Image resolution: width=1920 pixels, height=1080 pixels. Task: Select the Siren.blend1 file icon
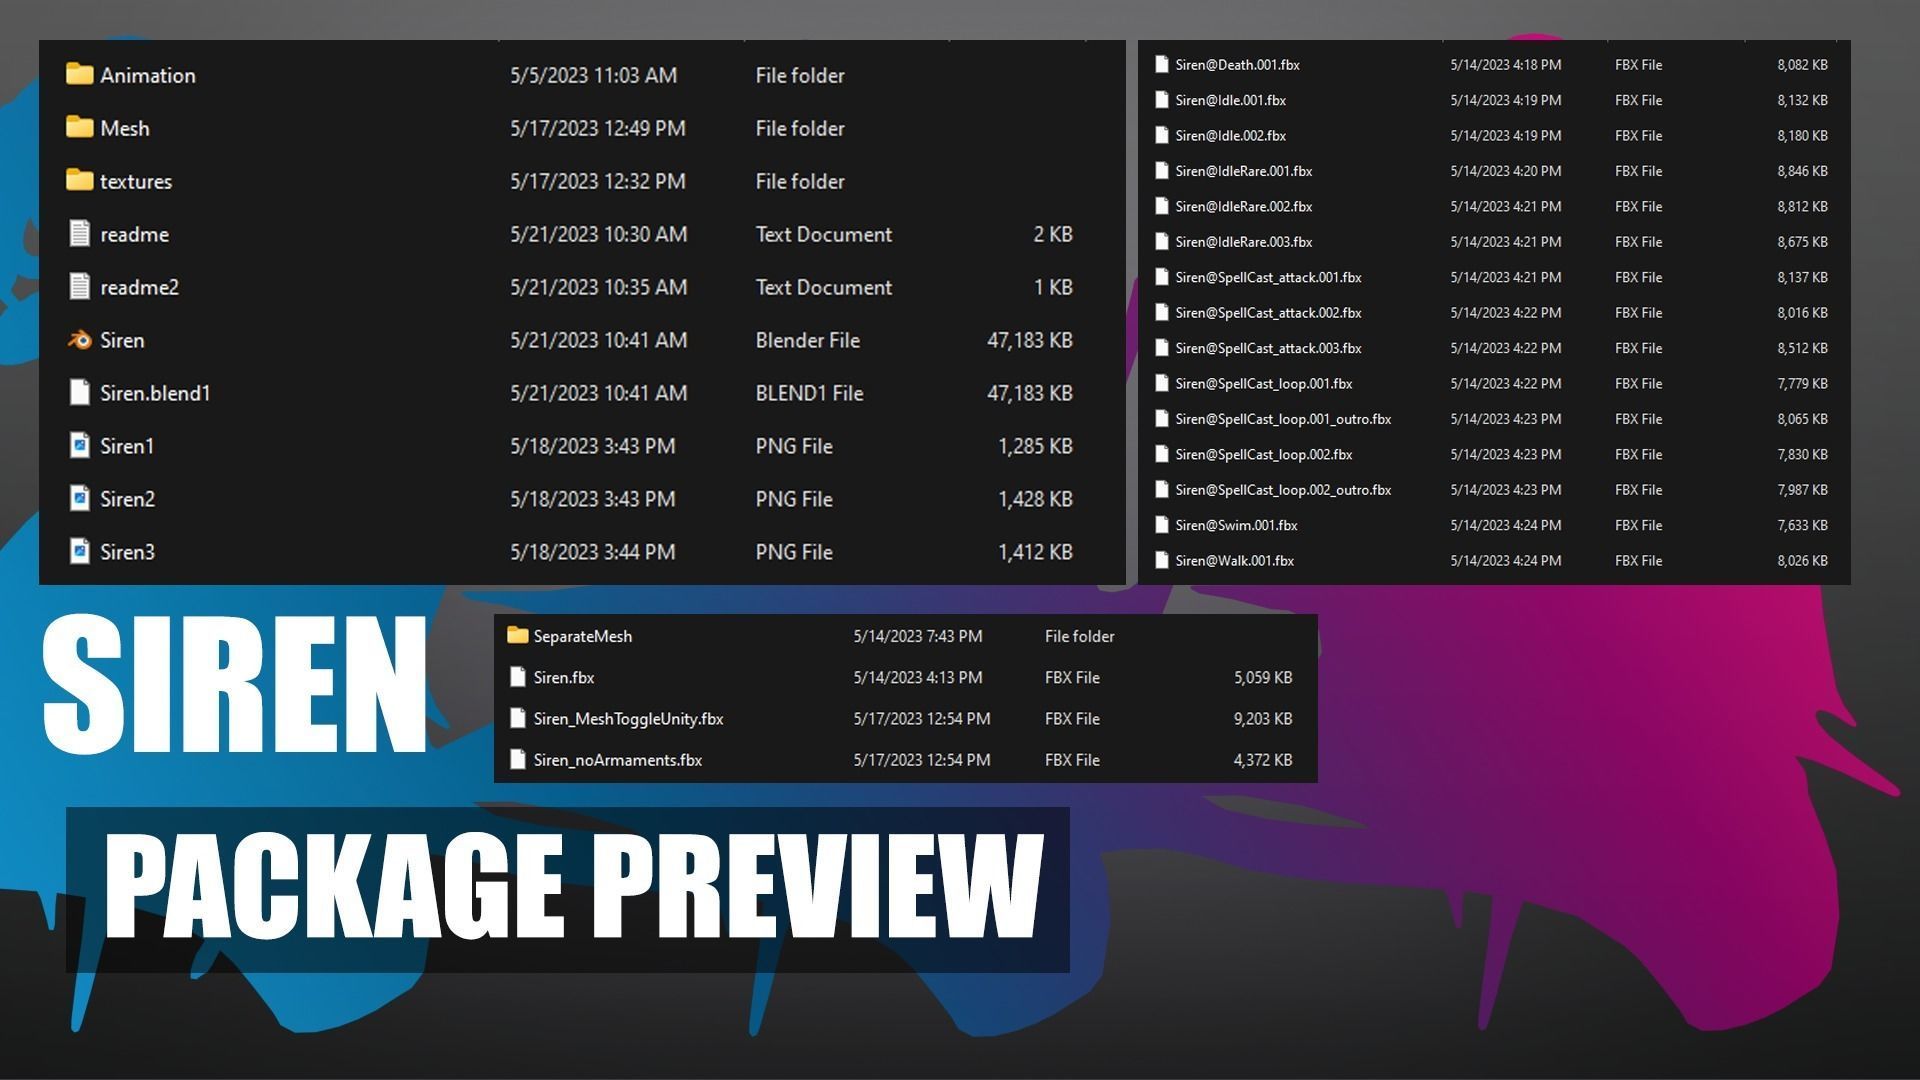[79, 393]
